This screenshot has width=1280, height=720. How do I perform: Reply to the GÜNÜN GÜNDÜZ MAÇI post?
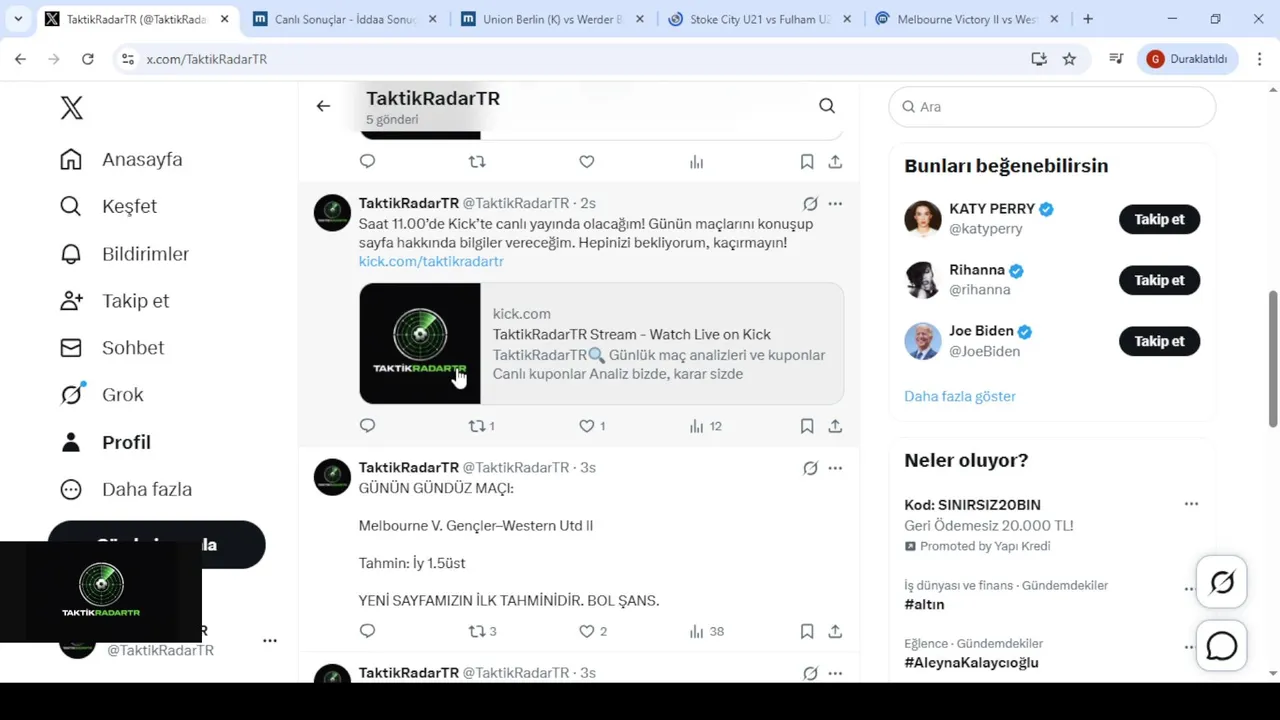pyautogui.click(x=367, y=631)
